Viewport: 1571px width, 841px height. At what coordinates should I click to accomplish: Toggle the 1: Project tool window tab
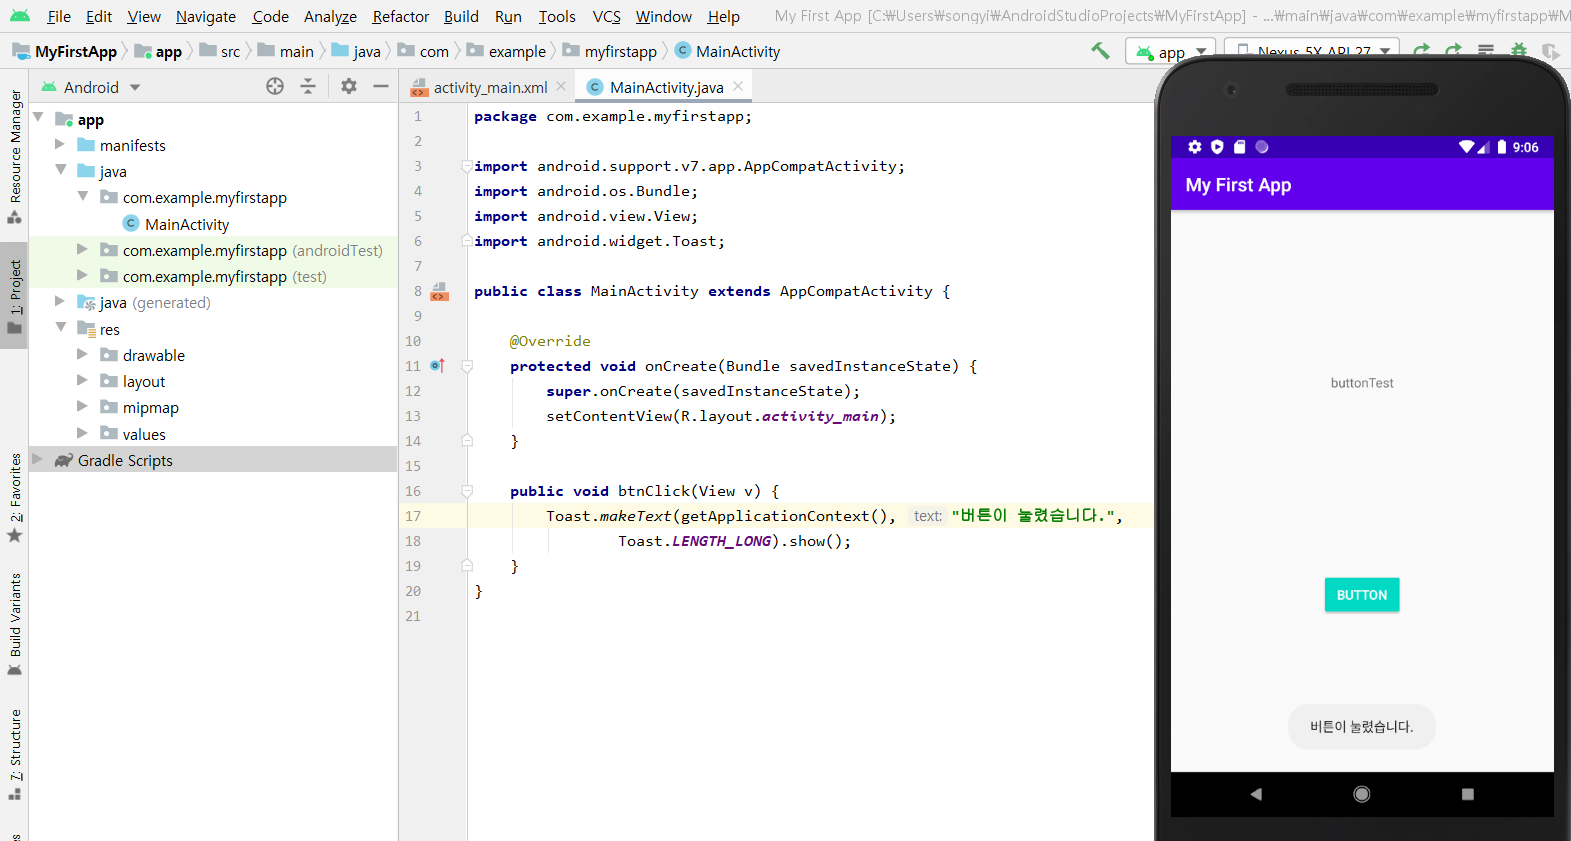[14, 297]
